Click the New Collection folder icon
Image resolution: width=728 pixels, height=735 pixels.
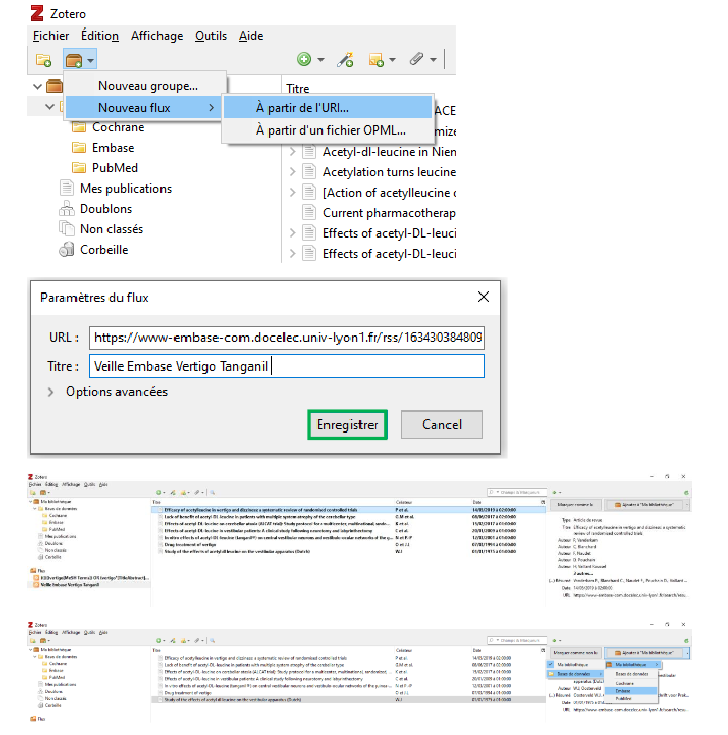point(43,61)
